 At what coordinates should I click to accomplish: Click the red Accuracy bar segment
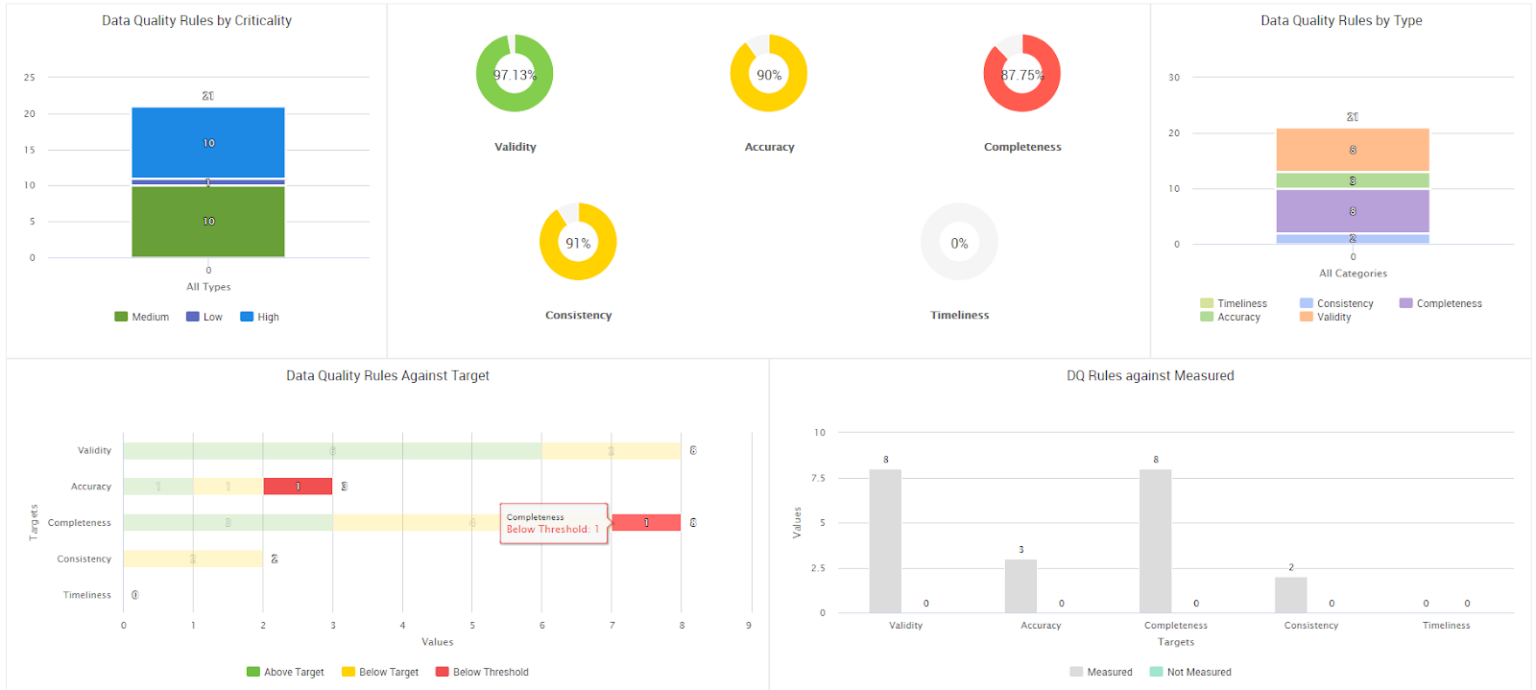pyautogui.click(x=297, y=486)
